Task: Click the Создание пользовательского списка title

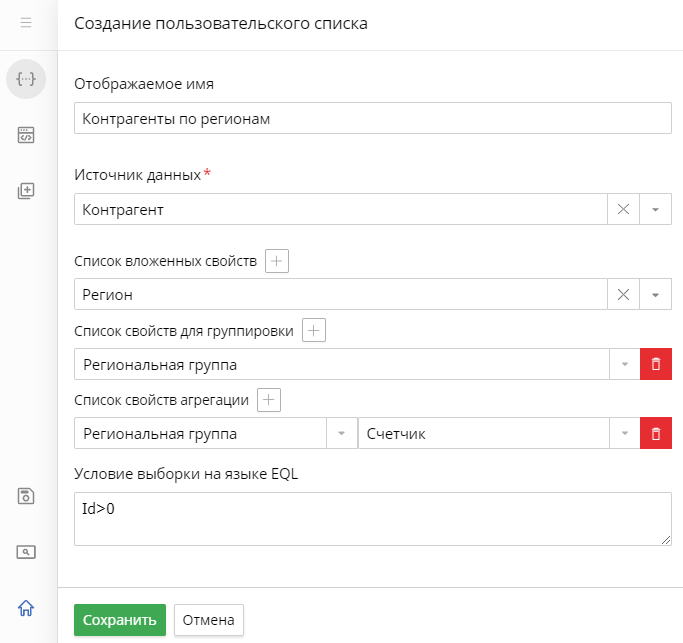Action: pyautogui.click(x=221, y=23)
